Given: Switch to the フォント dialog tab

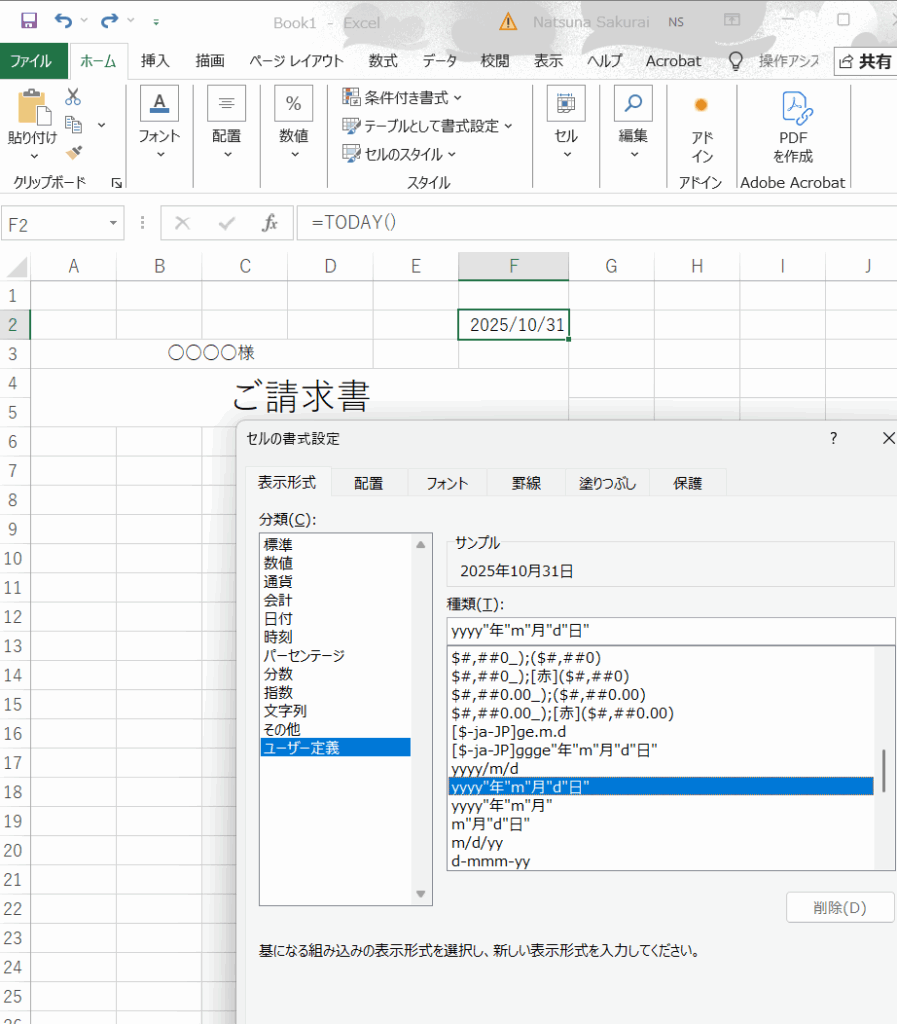Looking at the screenshot, I should pos(447,483).
